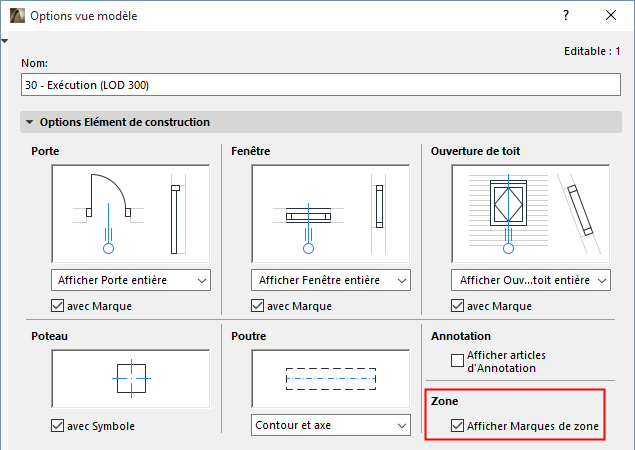635x450 pixels.
Task: Click the help question mark button
Action: click(x=566, y=16)
